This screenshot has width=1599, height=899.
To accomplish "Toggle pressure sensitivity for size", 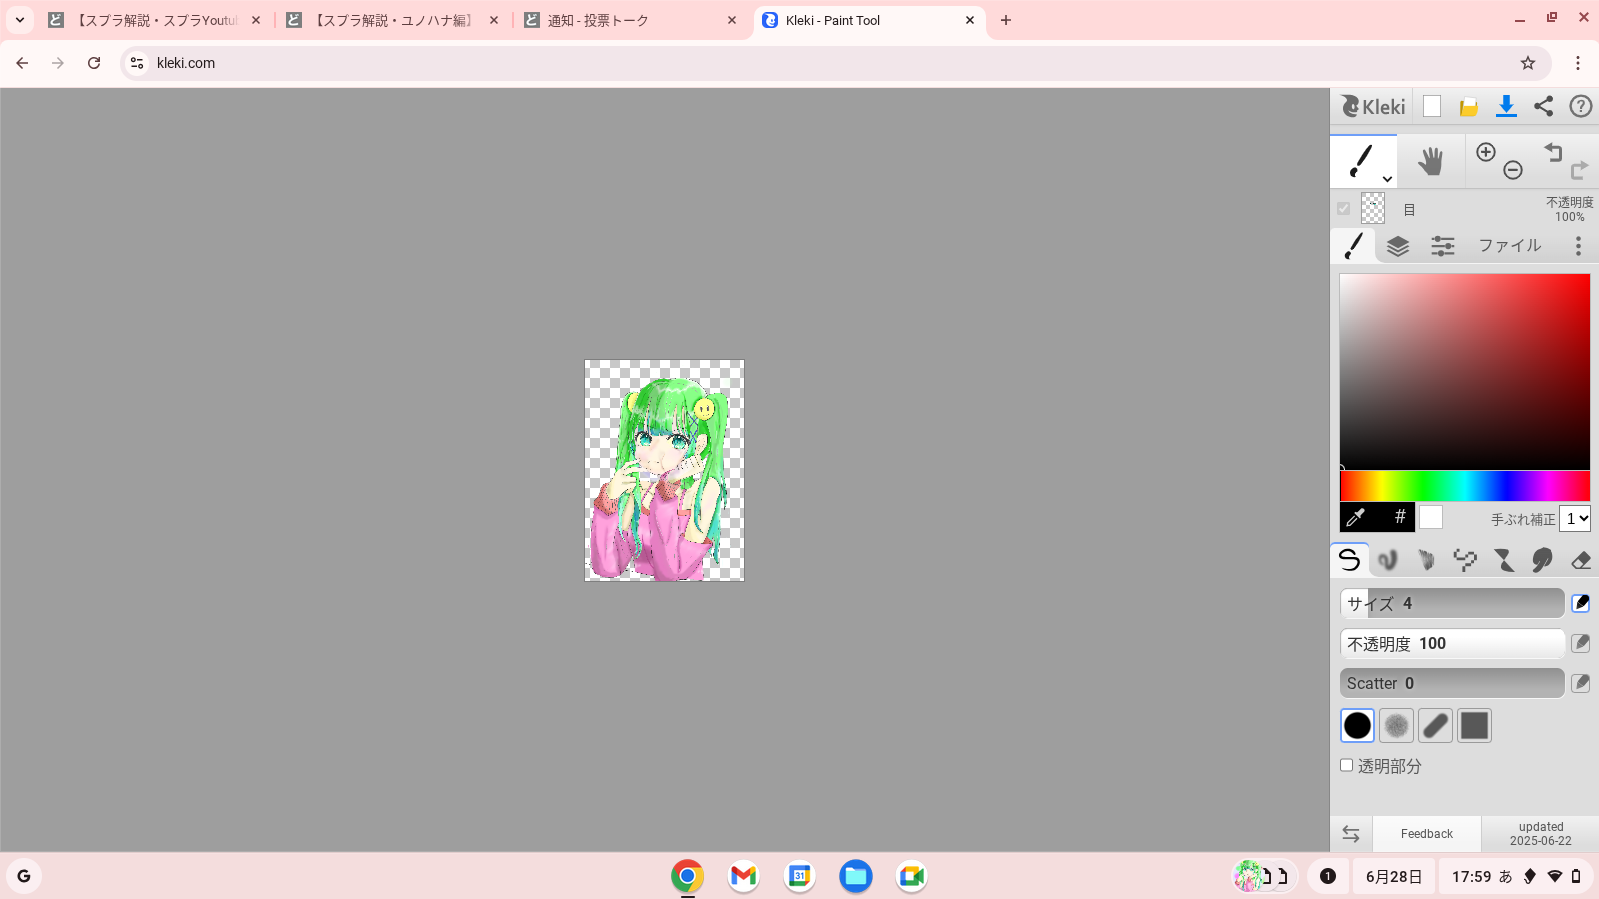I will point(1581,603).
